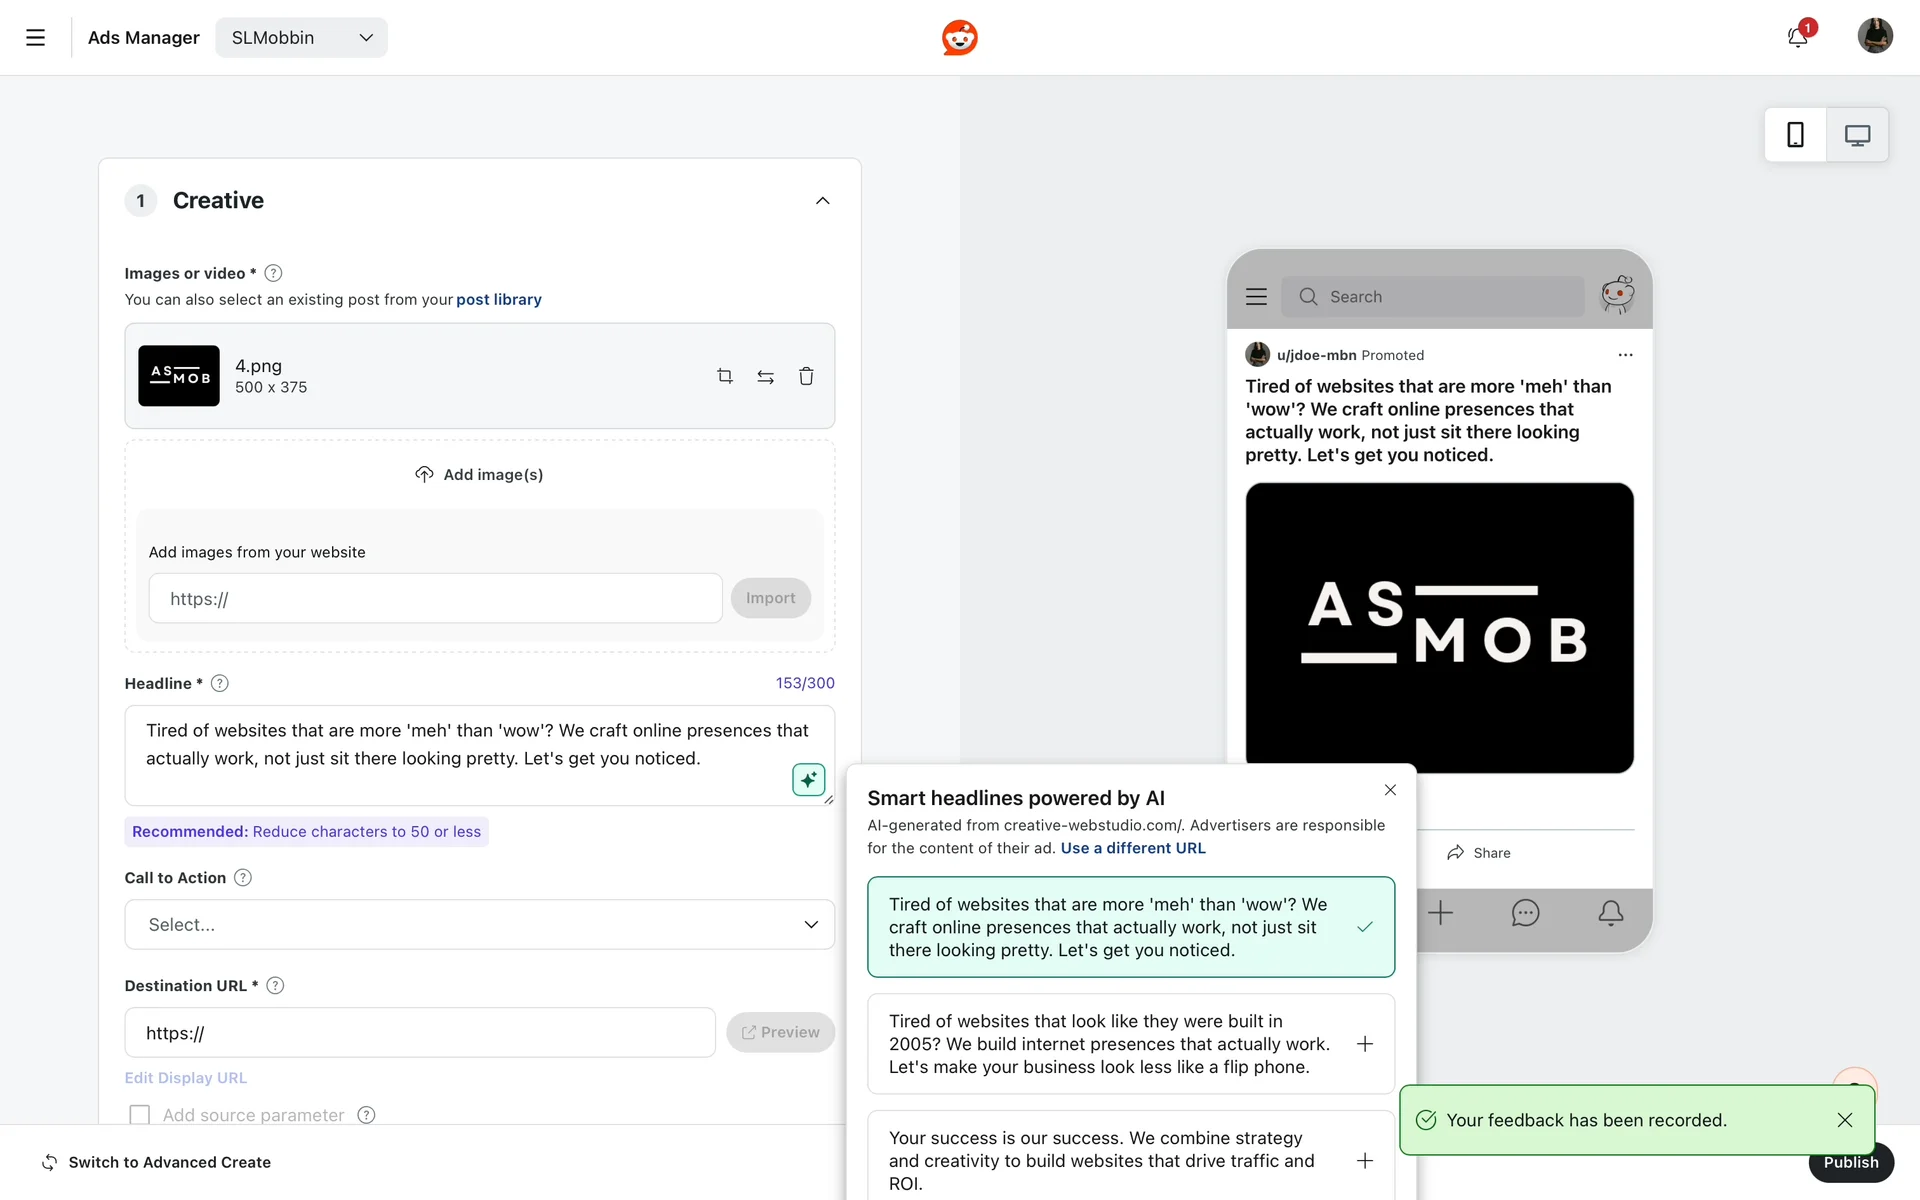1920x1200 pixels.
Task: Add the 'Your success is our success' headline
Action: tap(1364, 1161)
